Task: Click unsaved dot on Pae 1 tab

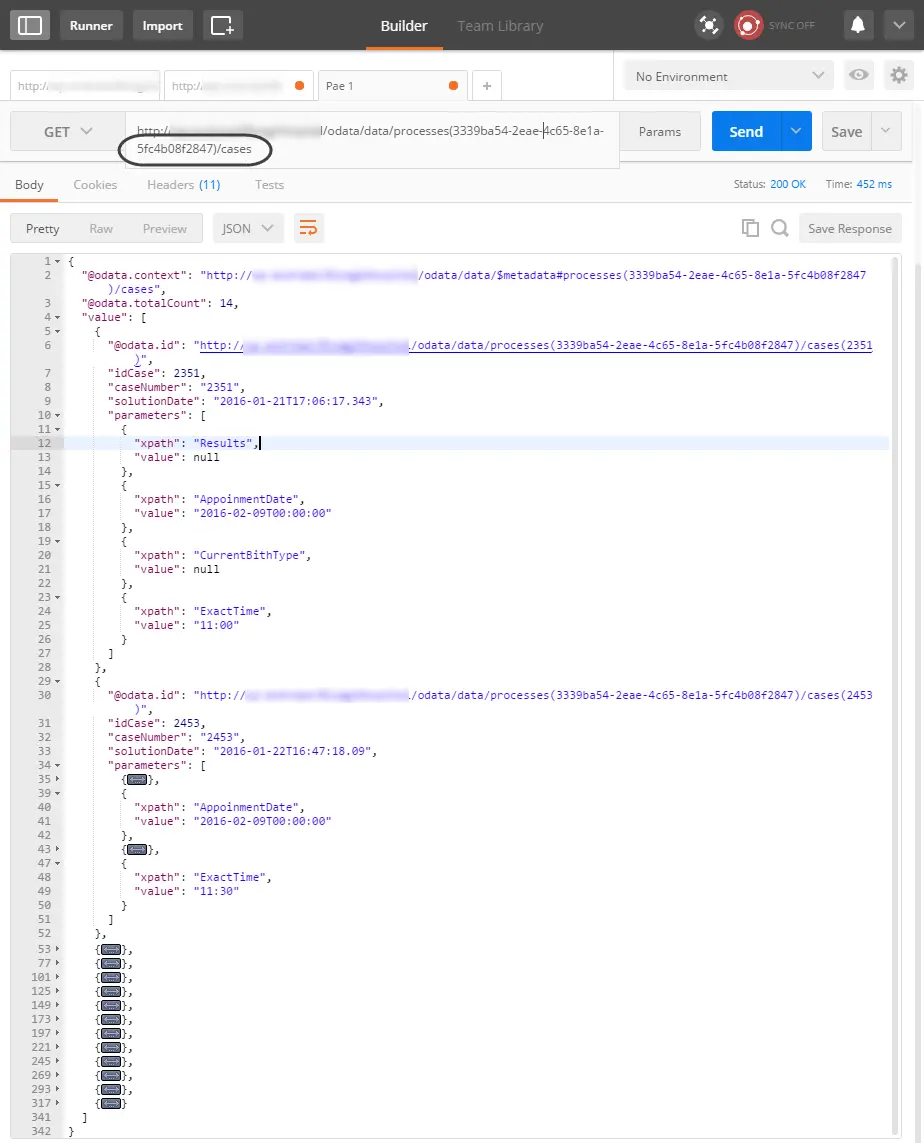Action: coord(453,85)
